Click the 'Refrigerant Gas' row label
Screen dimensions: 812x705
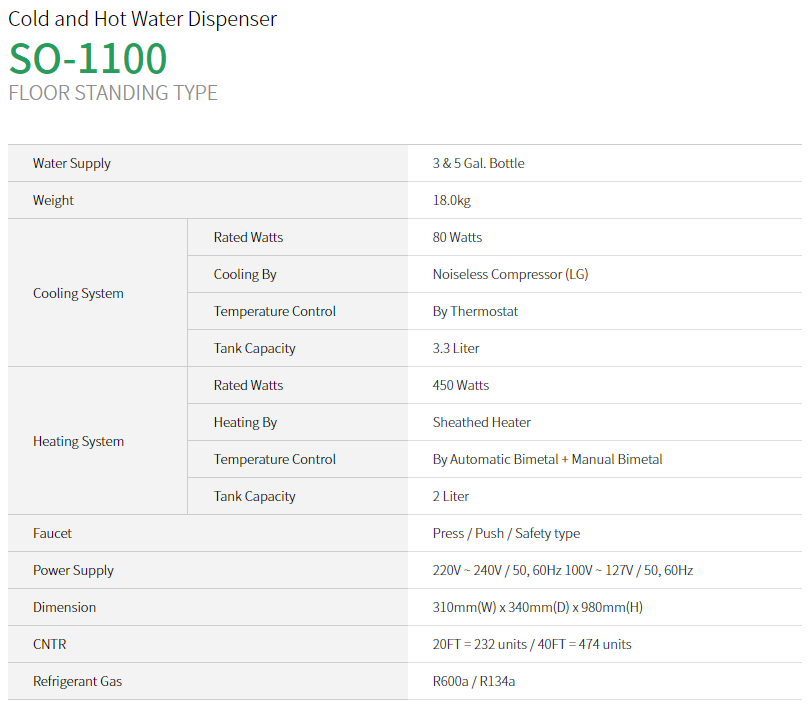coord(78,682)
